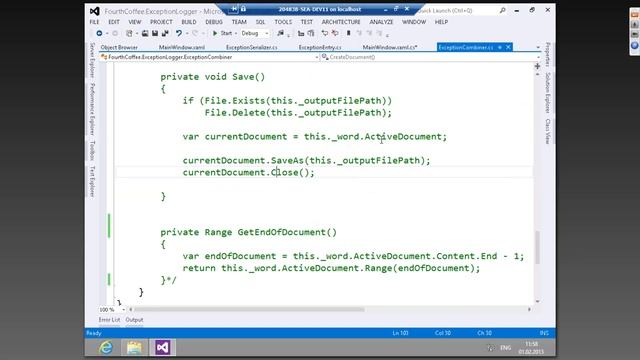Open the Output panel tab
Screen dimensions: 640x360
[134, 320]
